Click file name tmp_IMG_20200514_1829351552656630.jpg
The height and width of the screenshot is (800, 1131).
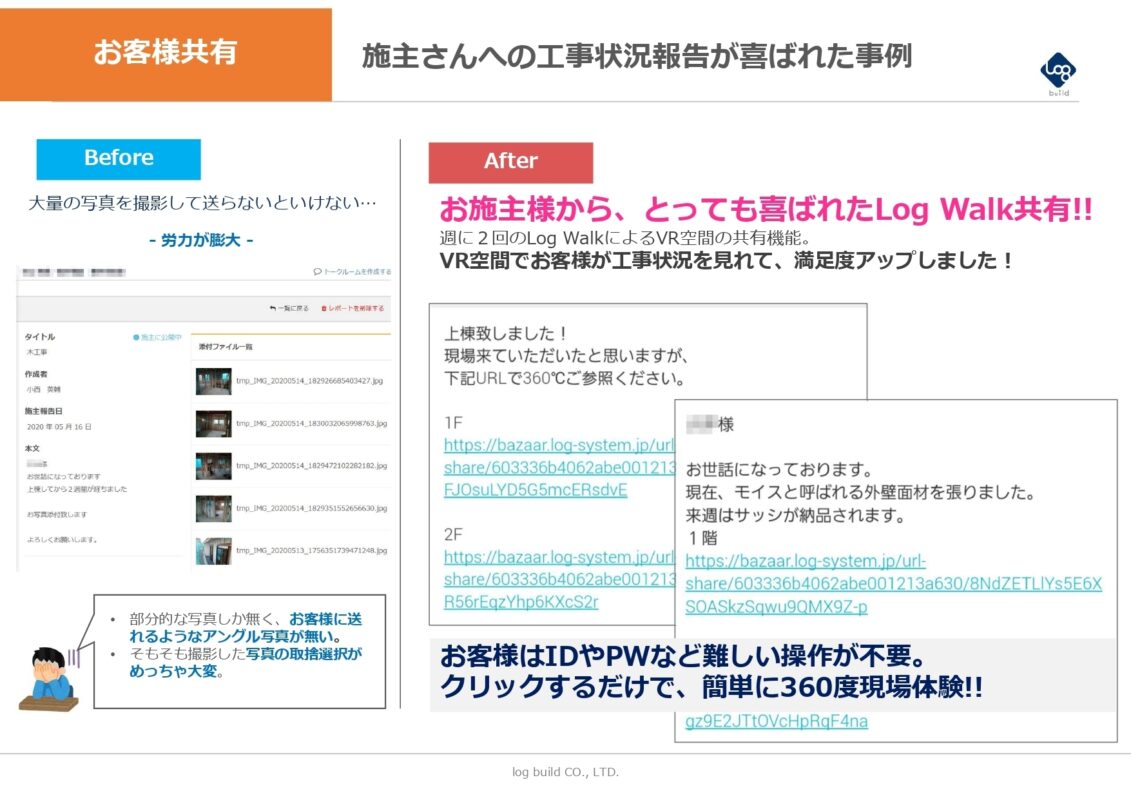click(312, 509)
